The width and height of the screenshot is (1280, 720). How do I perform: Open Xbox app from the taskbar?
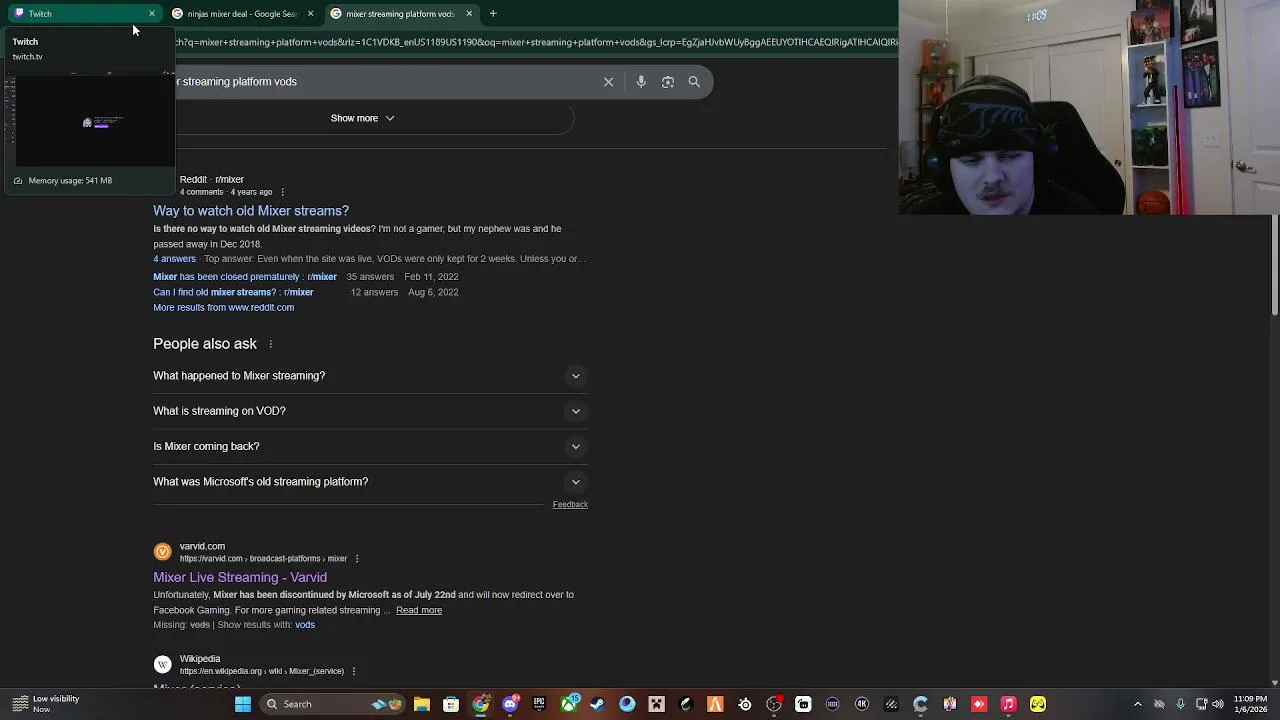point(569,704)
